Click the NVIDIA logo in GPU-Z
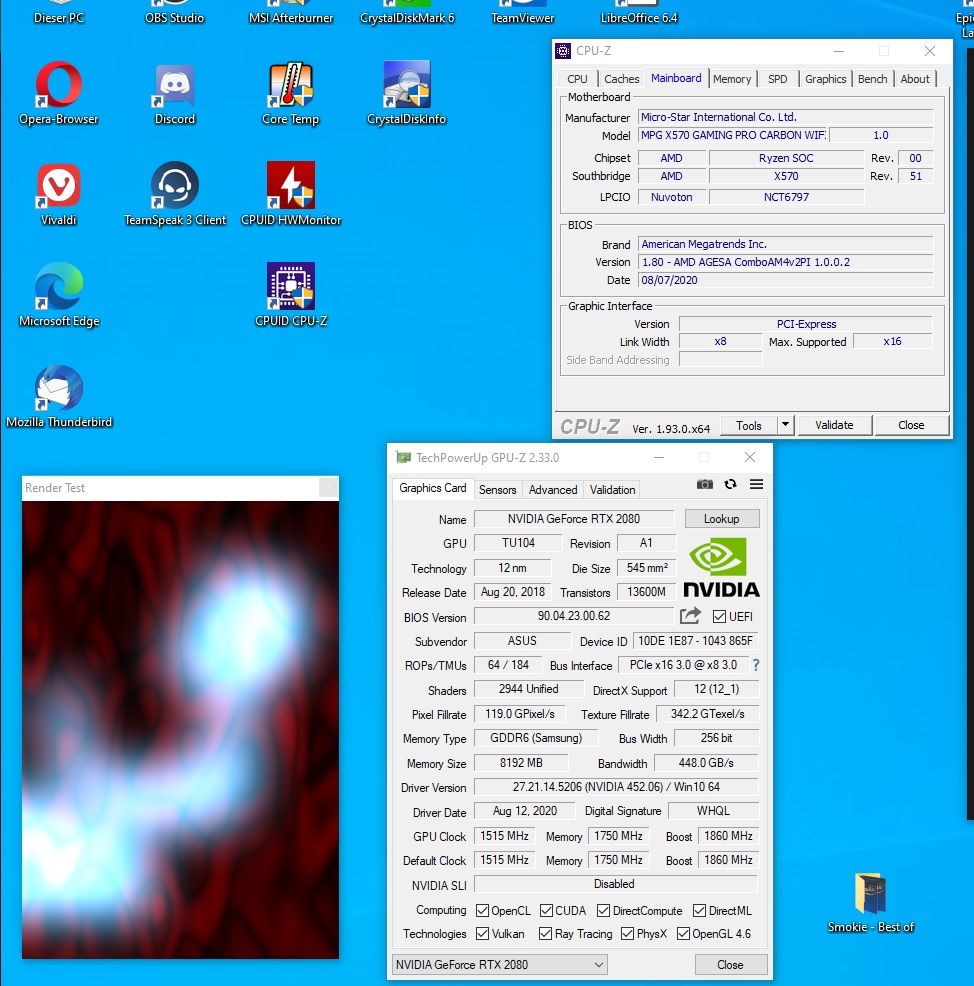The height and width of the screenshot is (986, 974). (721, 567)
